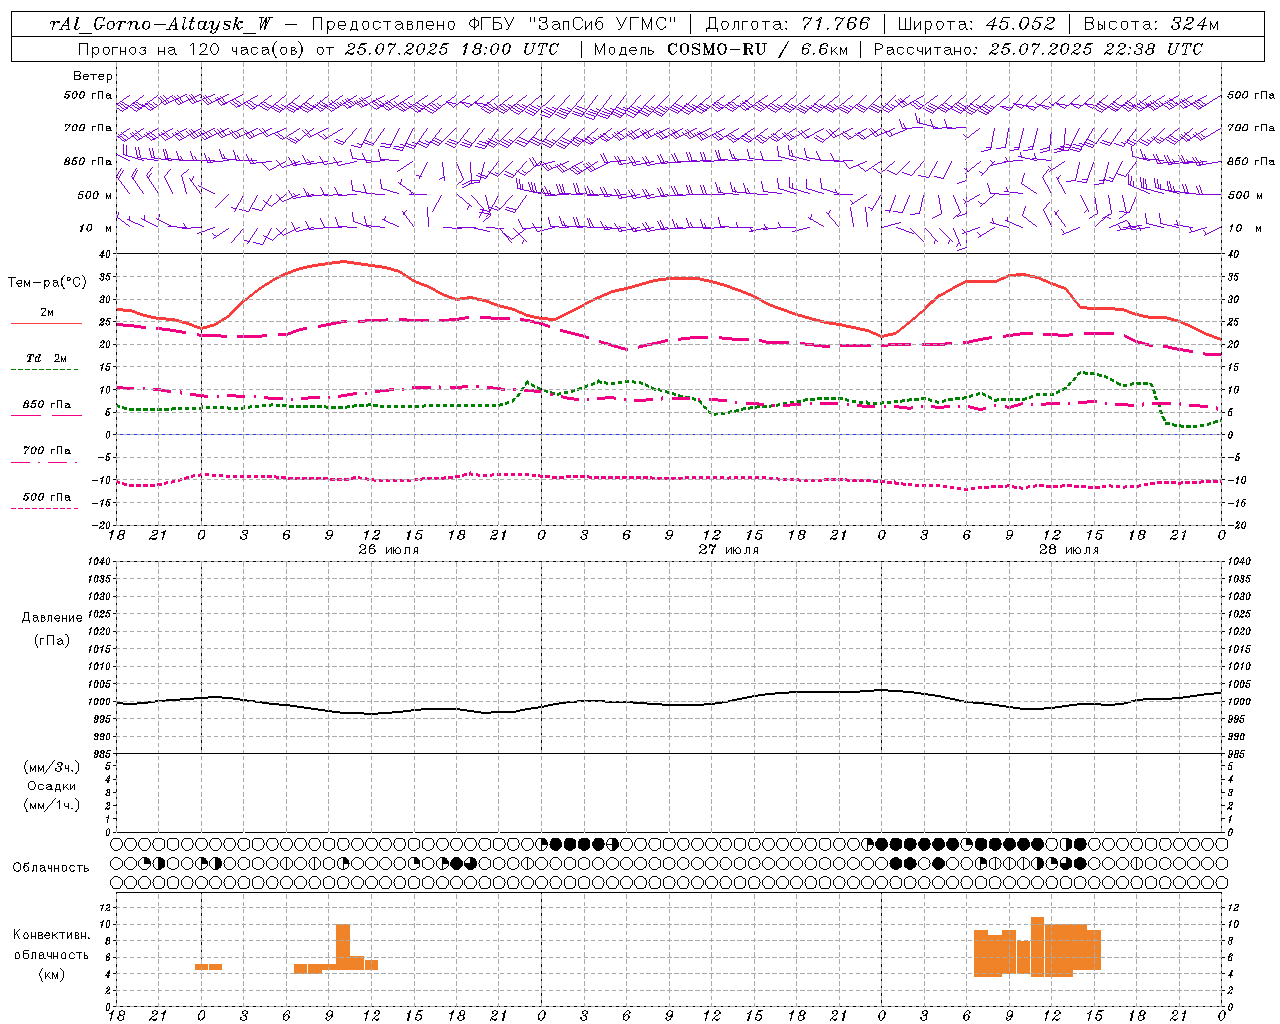Click the Тем-ра(°C) axis label
1280x1024 pixels.
47,283
